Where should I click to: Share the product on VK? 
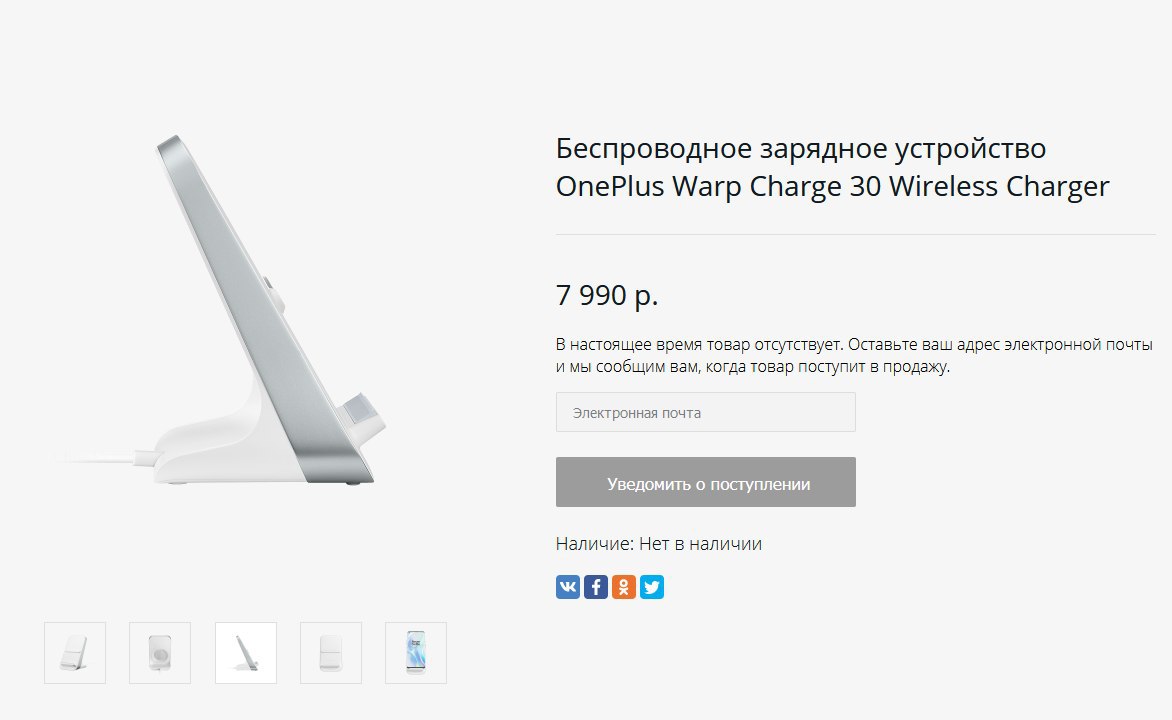point(568,587)
